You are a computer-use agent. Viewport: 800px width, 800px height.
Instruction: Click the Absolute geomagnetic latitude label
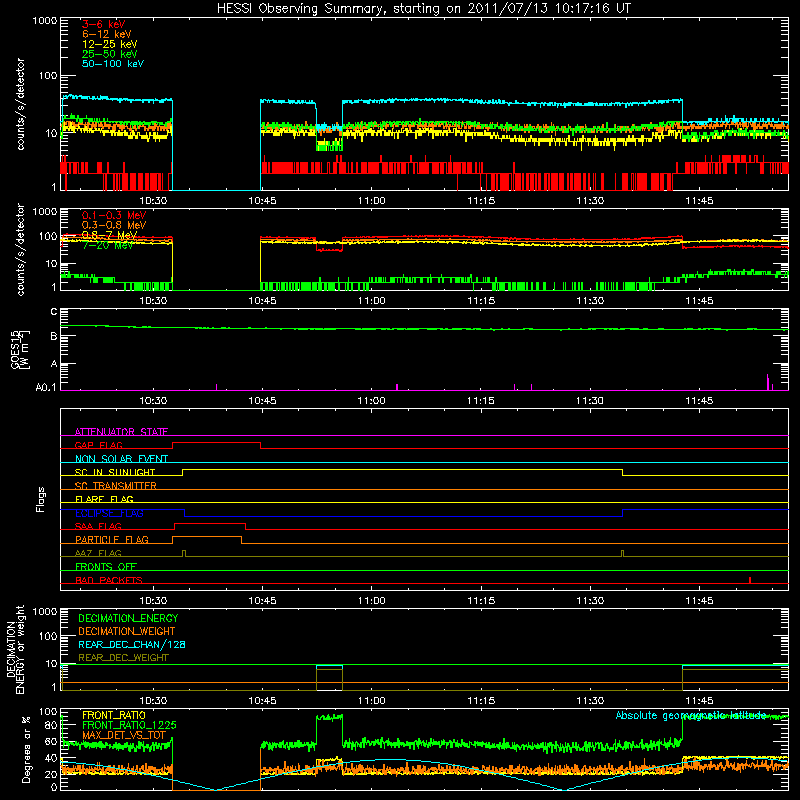tap(691, 715)
